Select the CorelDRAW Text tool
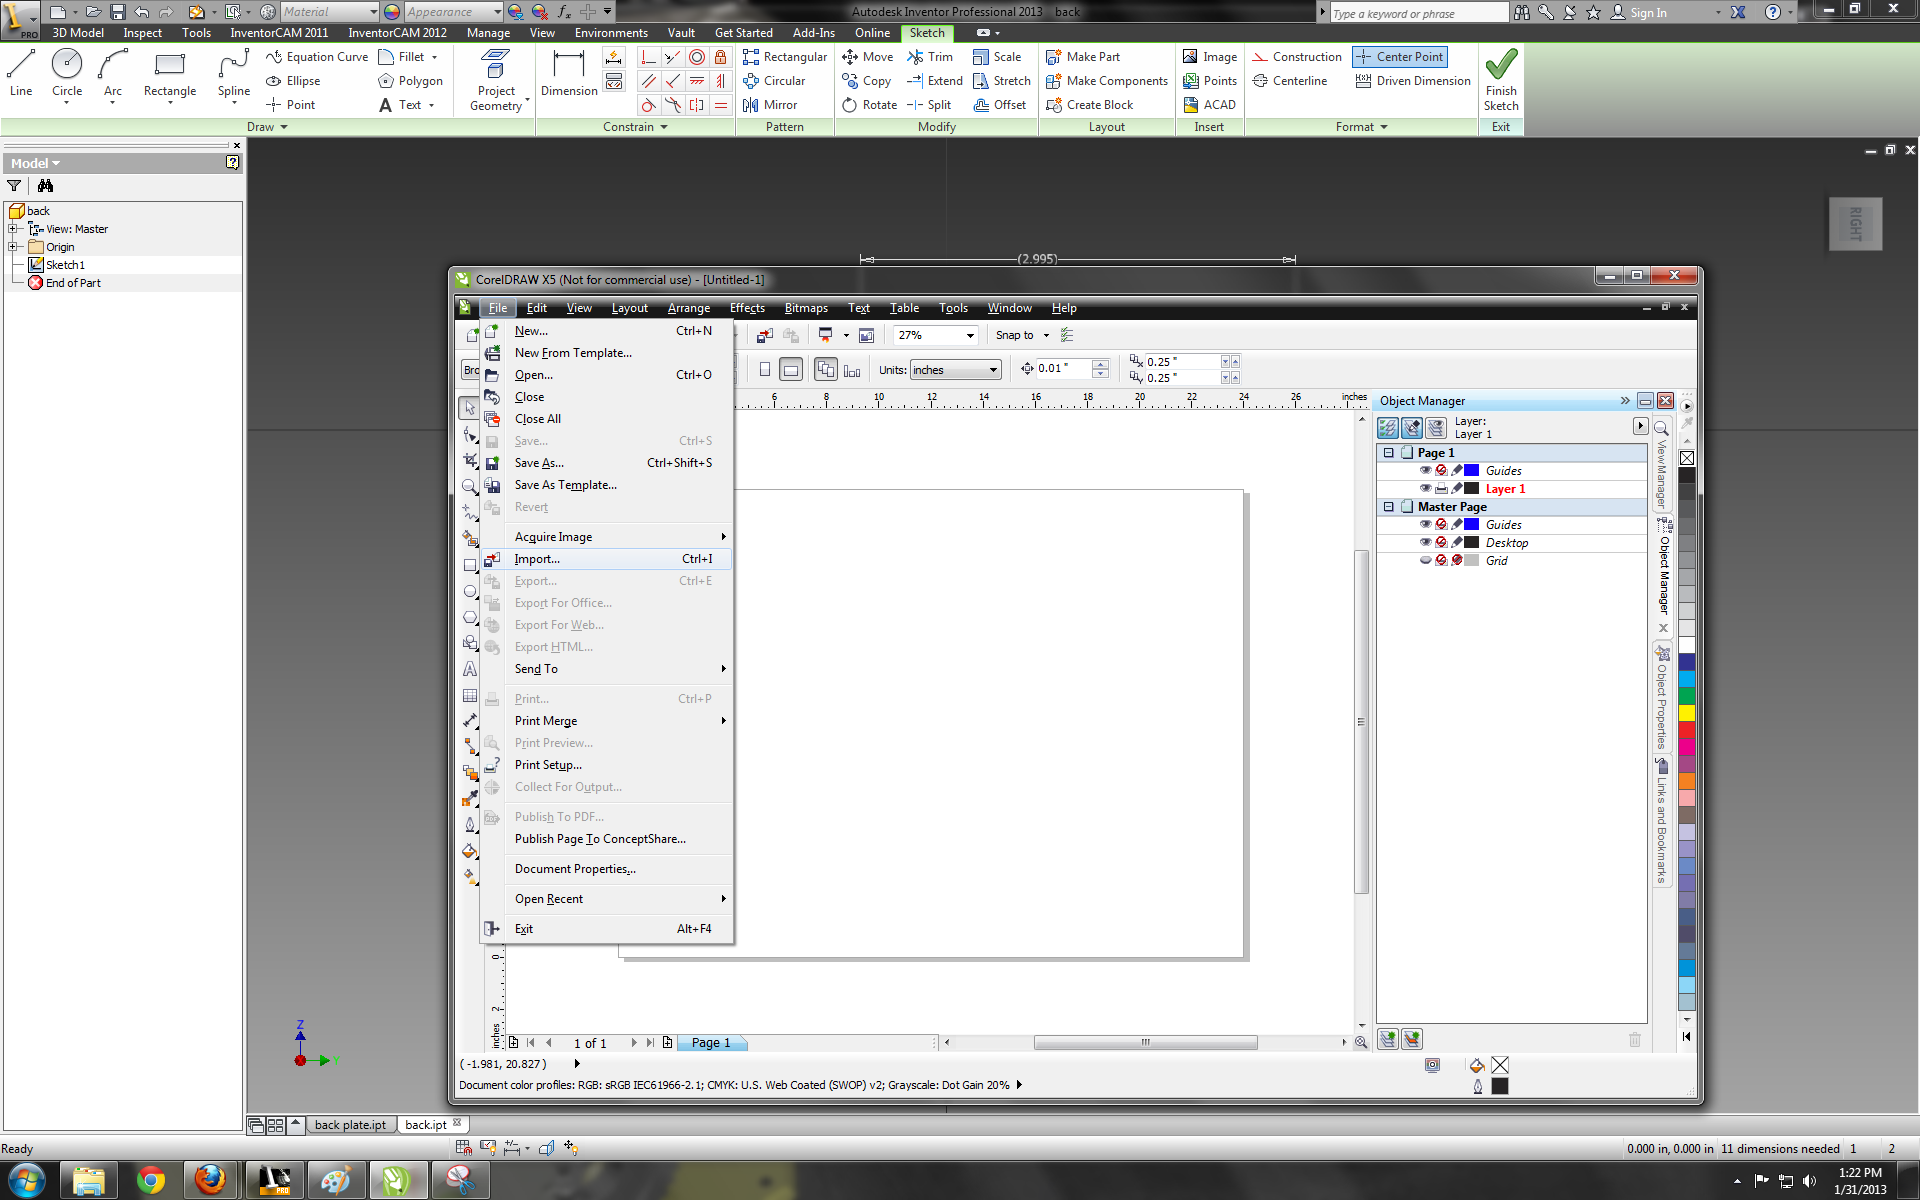Viewport: 1920px width, 1200px height. (x=470, y=669)
